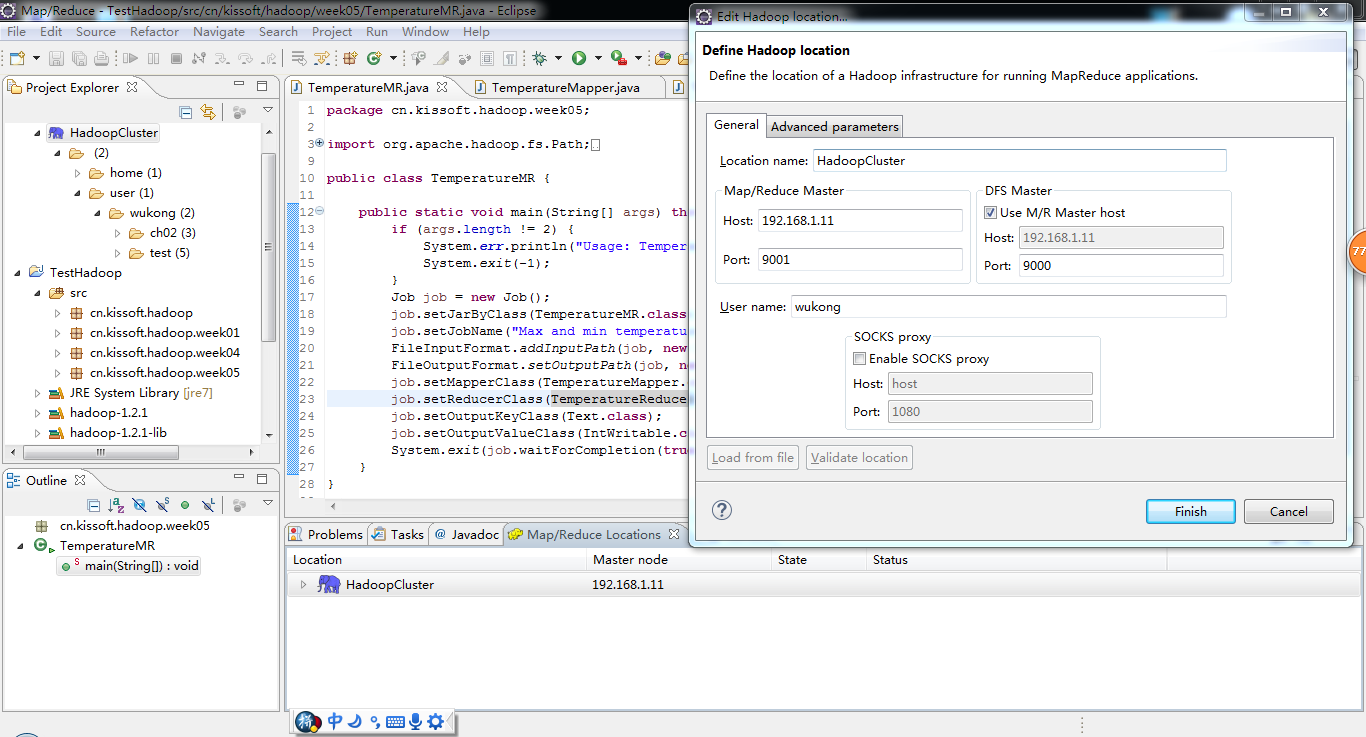This screenshot has height=737, width=1366.
Task: Click the User name field
Action: tap(1008, 306)
